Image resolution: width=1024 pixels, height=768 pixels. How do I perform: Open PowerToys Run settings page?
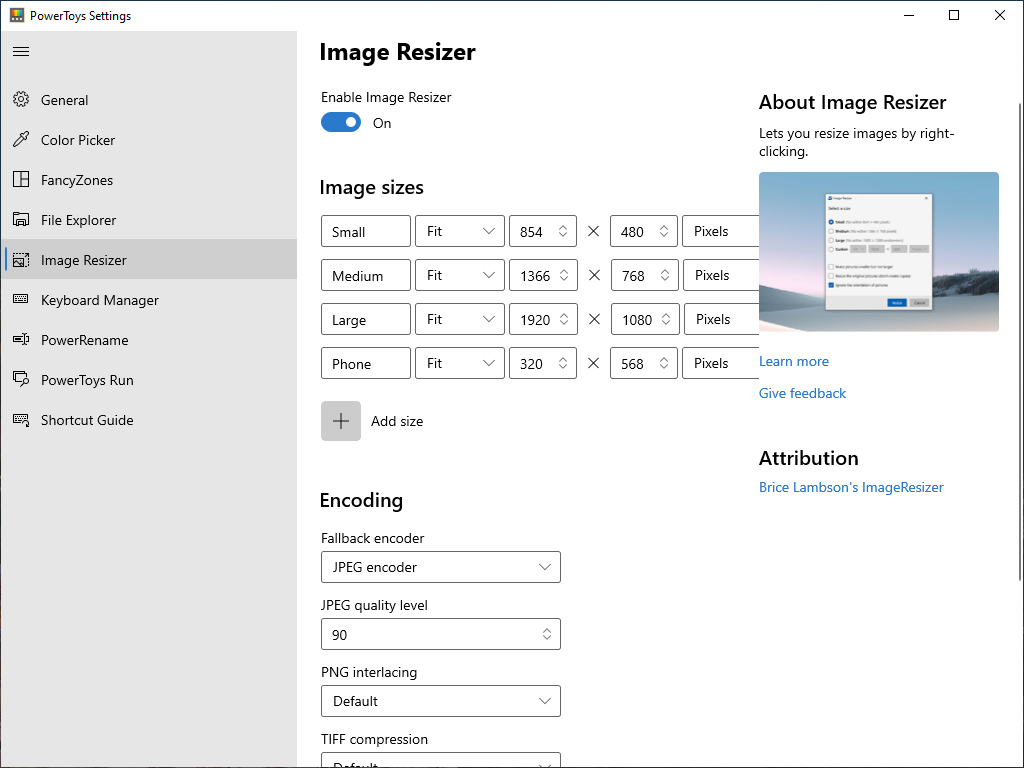click(x=149, y=380)
